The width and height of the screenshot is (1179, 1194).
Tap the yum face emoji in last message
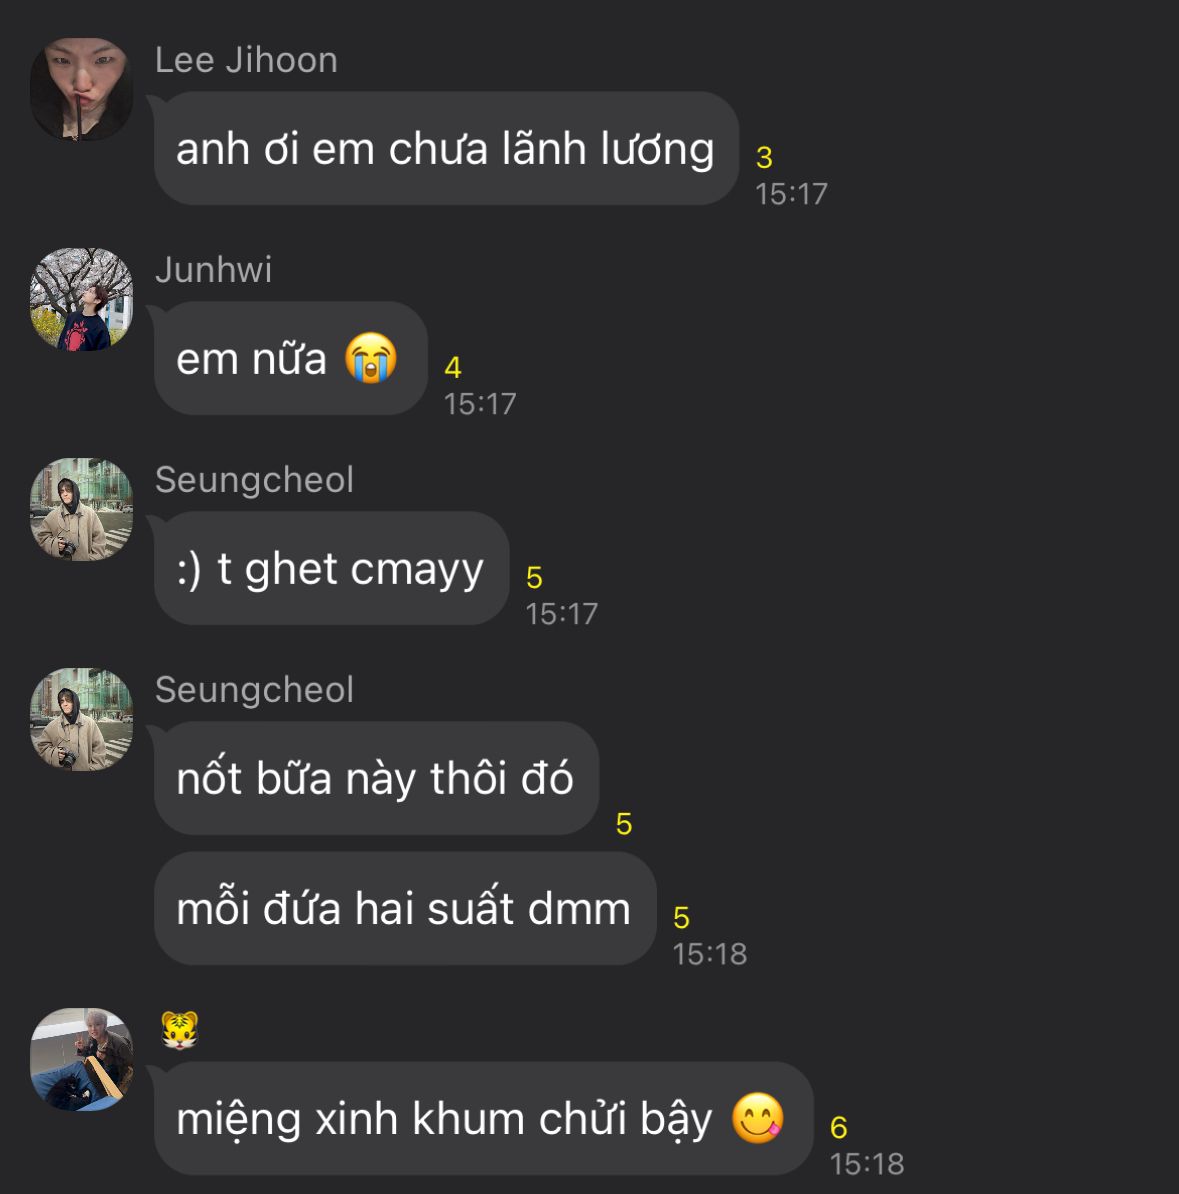pyautogui.click(x=757, y=1118)
